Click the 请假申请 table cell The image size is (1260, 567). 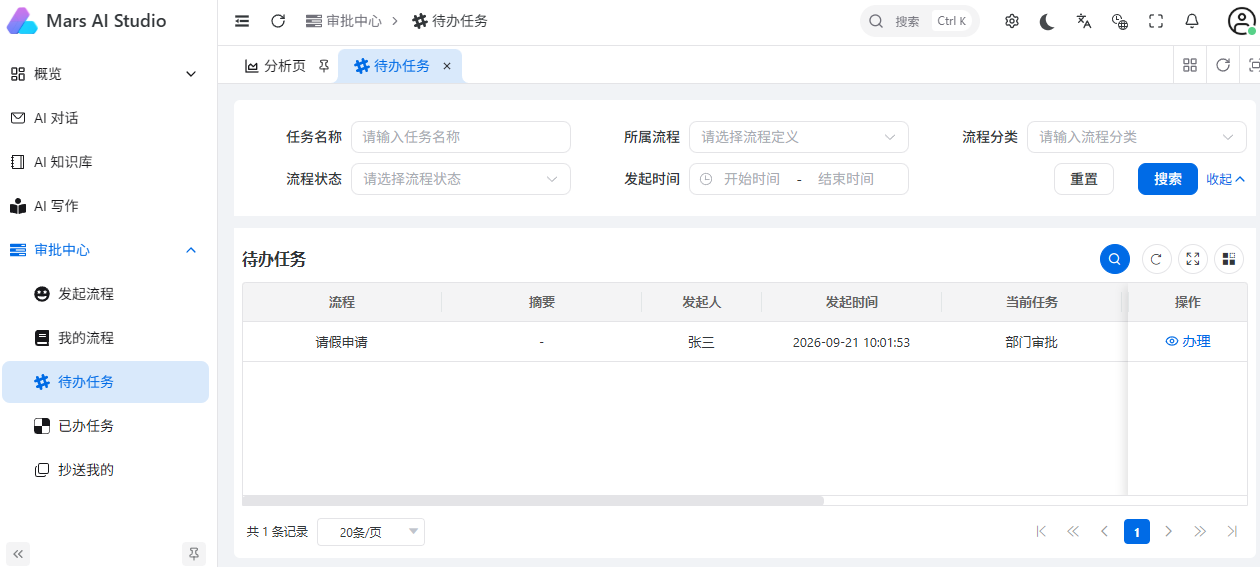click(342, 342)
